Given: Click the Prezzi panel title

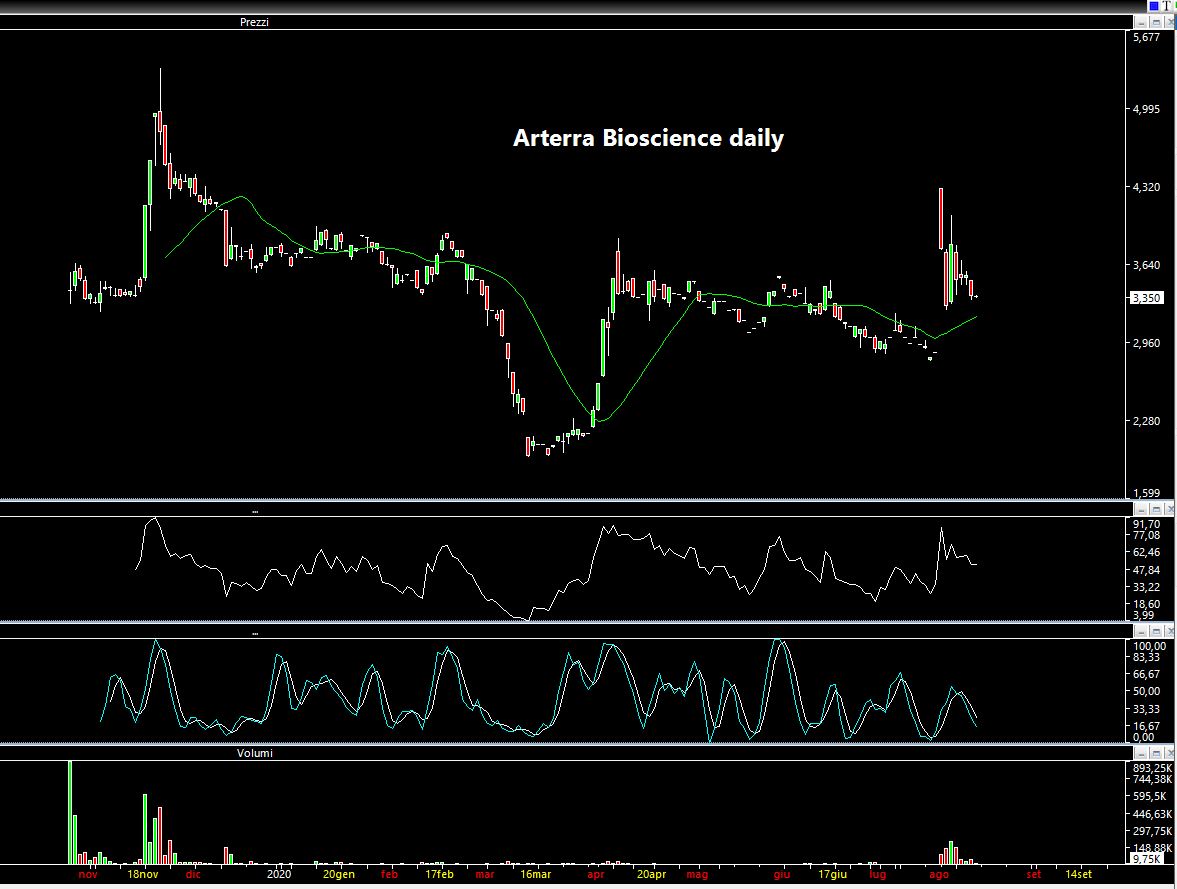Looking at the screenshot, I should pyautogui.click(x=254, y=22).
